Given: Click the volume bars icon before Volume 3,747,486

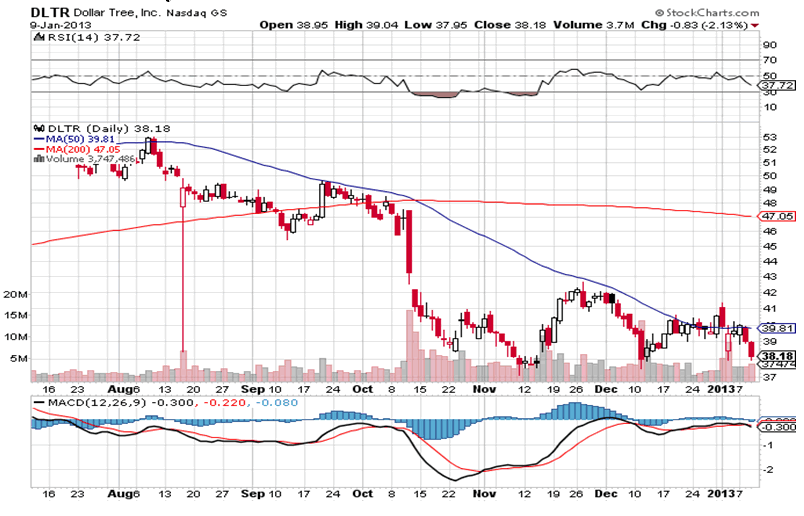Looking at the screenshot, I should point(39,159).
